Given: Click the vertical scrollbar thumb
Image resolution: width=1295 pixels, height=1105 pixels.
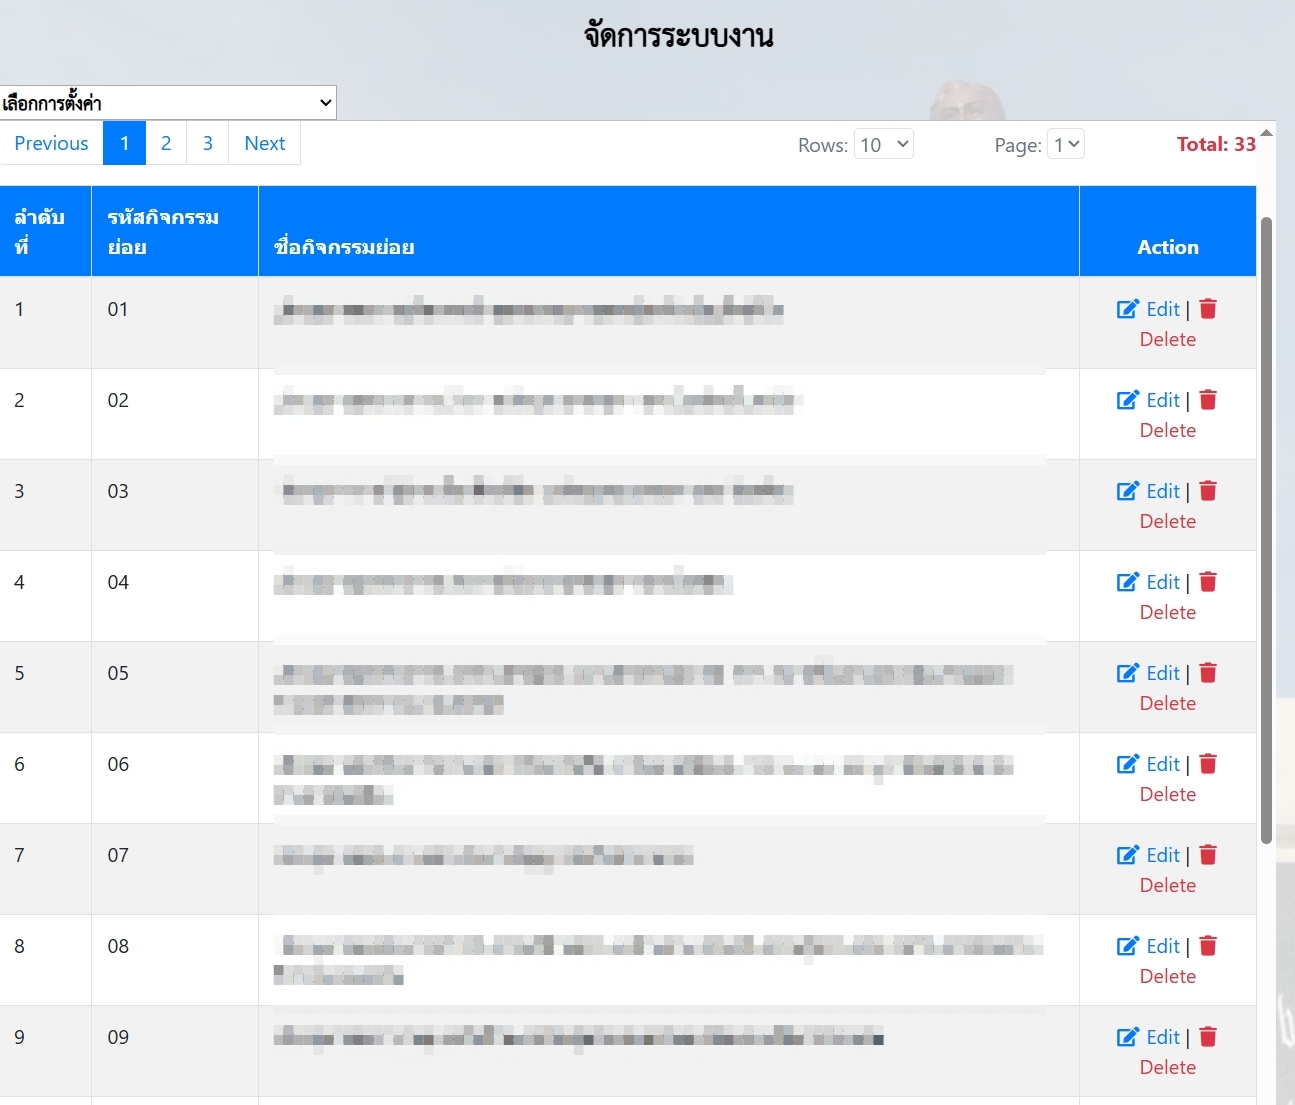Looking at the screenshot, I should 1266,530.
